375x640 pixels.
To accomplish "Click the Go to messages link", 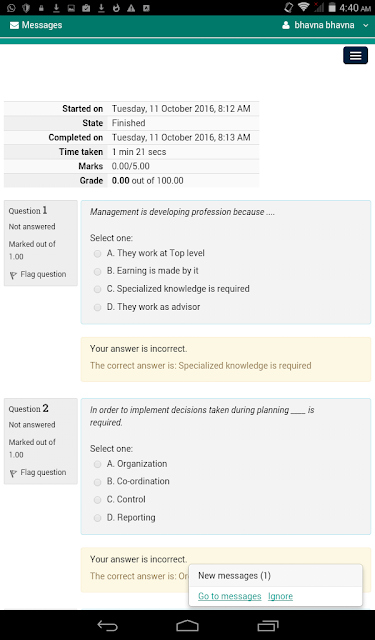I will pyautogui.click(x=230, y=596).
